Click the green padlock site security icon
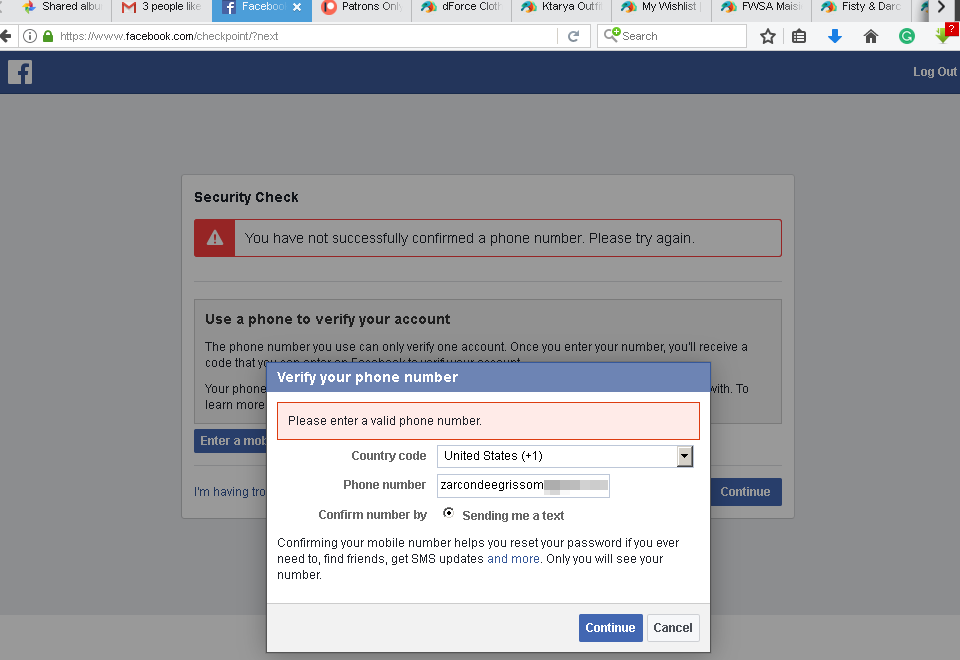The image size is (960, 660). [x=47, y=36]
